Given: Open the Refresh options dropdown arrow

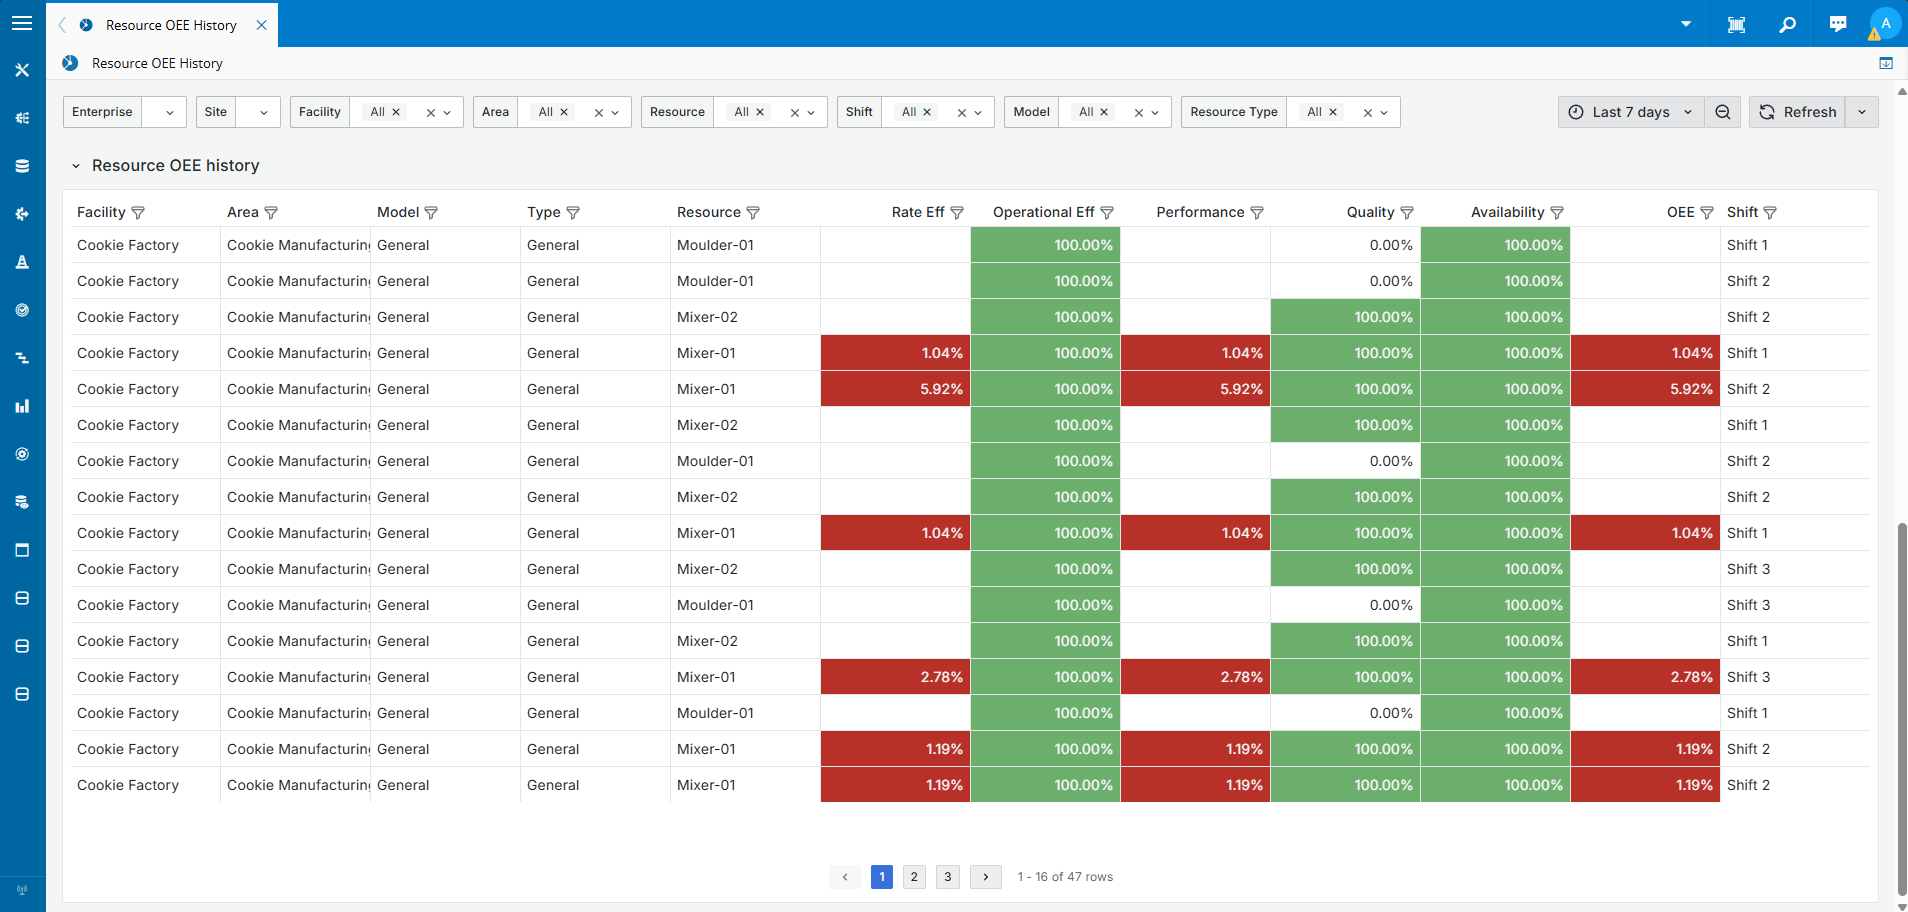Looking at the screenshot, I should coord(1862,112).
